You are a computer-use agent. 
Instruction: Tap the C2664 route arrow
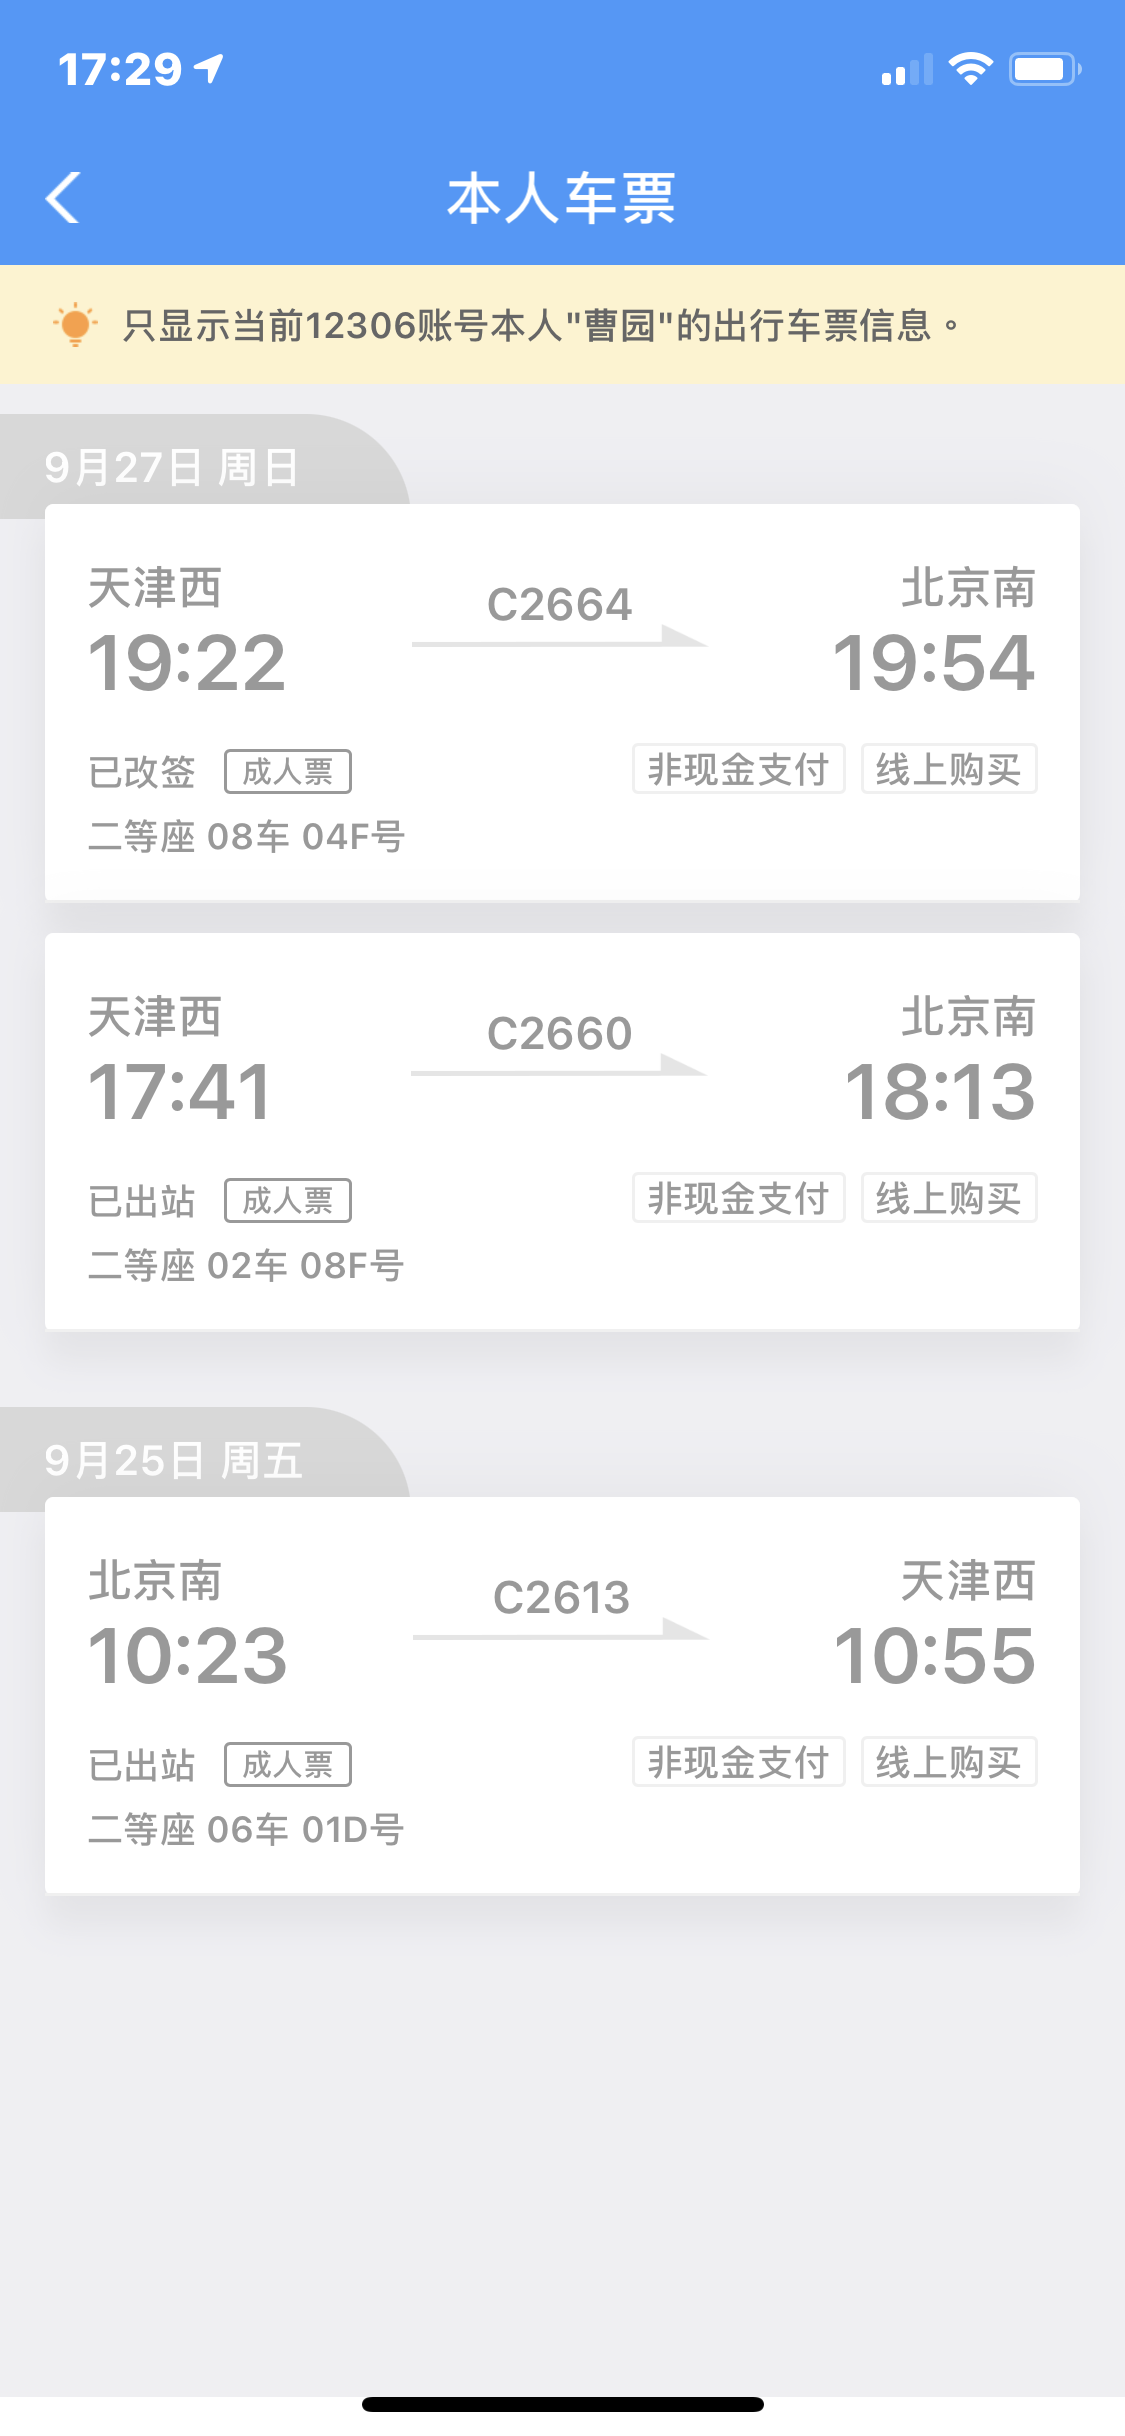click(x=560, y=638)
